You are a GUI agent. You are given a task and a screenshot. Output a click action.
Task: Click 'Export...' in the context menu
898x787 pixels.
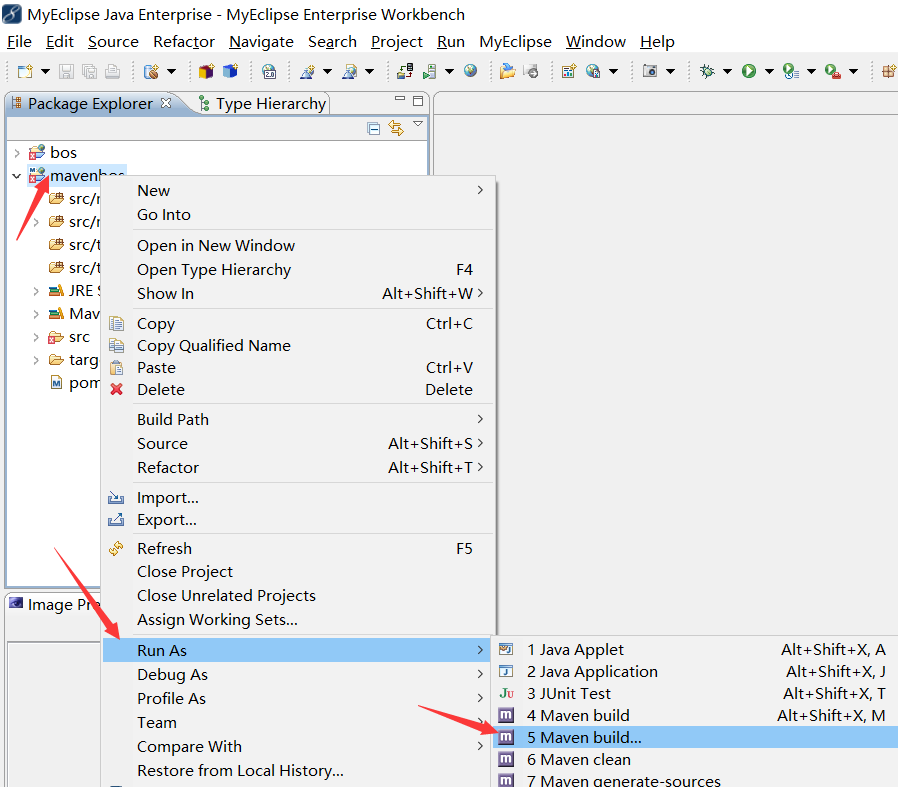(x=297, y=520)
